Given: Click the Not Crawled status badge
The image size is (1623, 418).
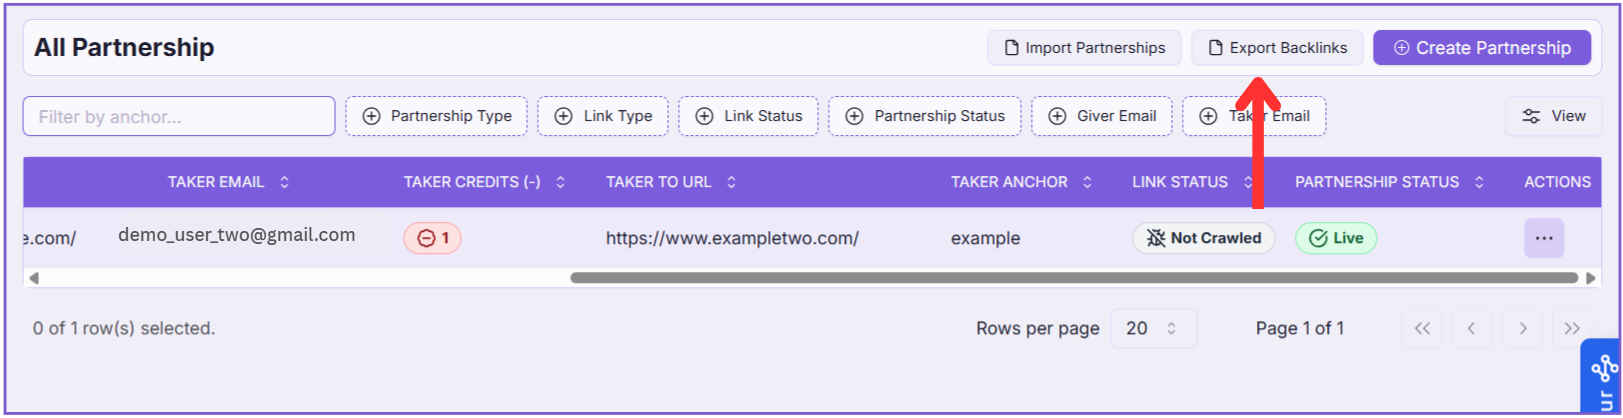Looking at the screenshot, I should tap(1203, 238).
